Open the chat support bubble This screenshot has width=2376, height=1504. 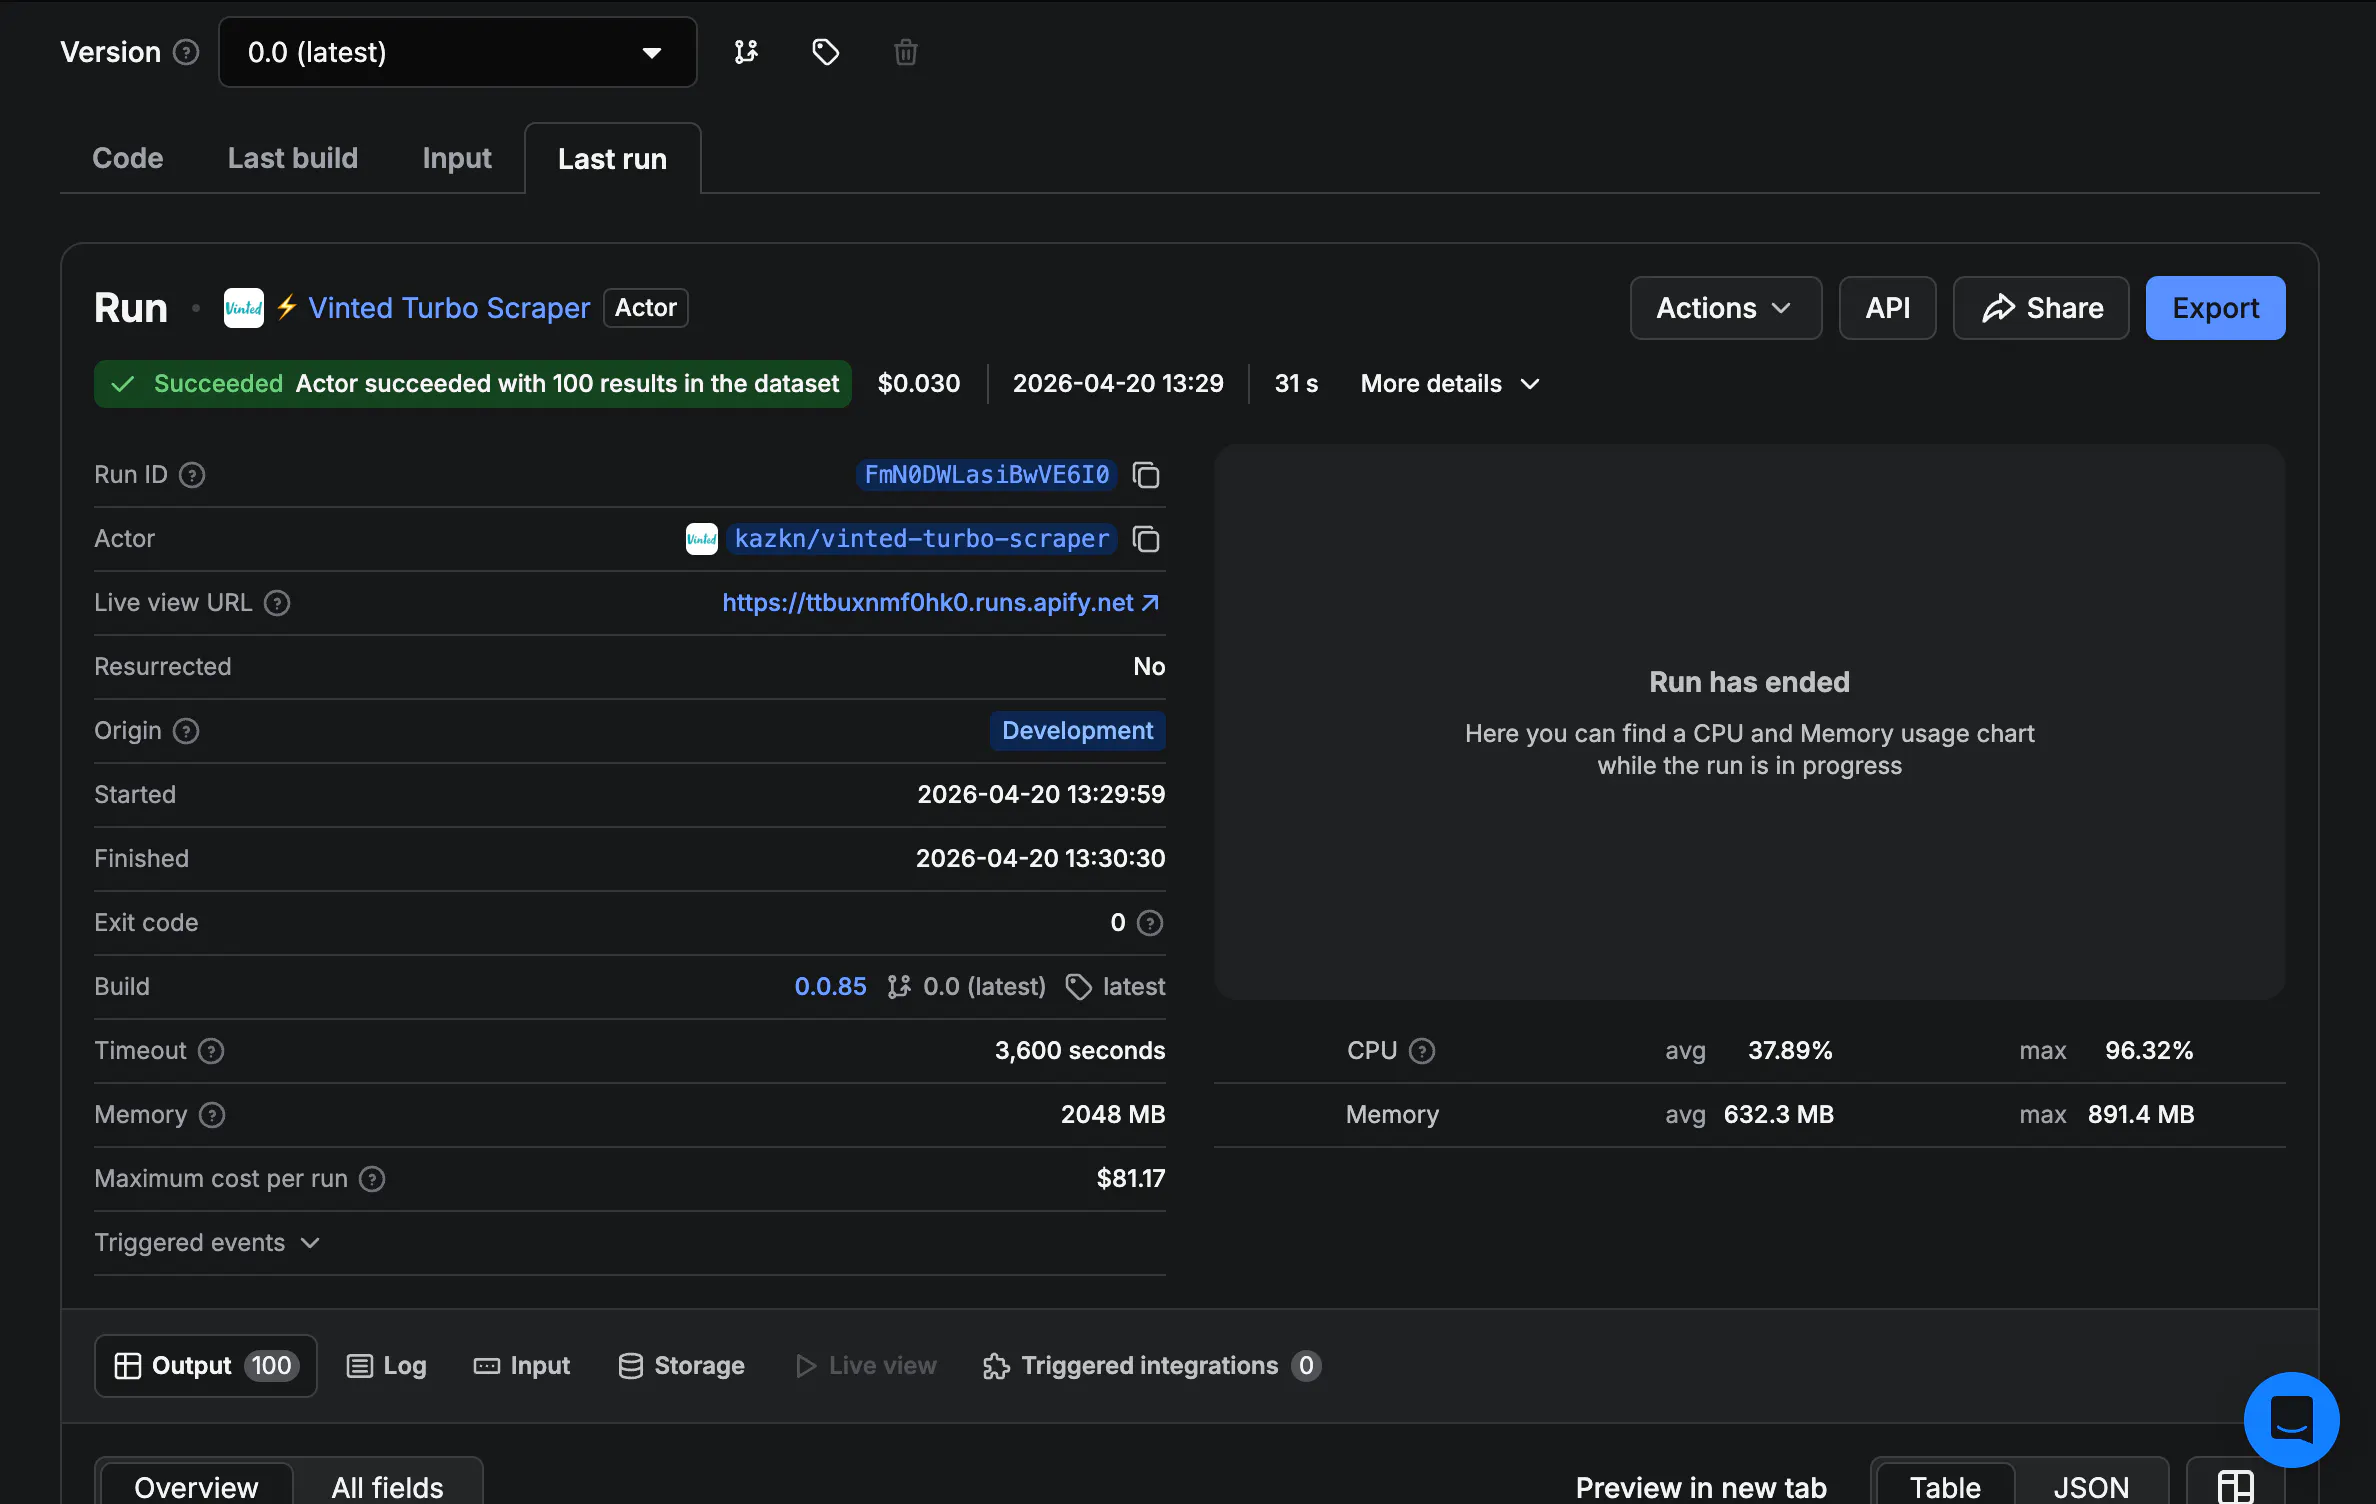click(x=2291, y=1419)
